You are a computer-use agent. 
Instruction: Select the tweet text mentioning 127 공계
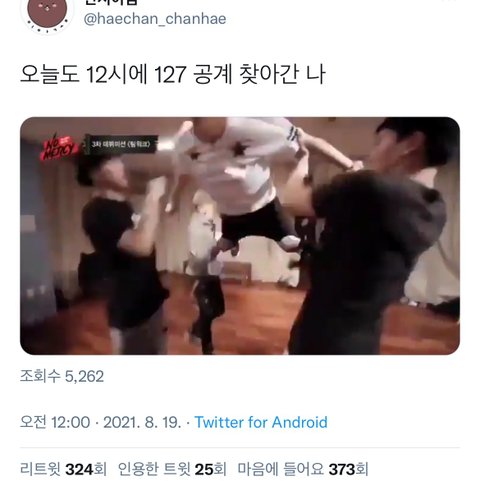click(173, 74)
